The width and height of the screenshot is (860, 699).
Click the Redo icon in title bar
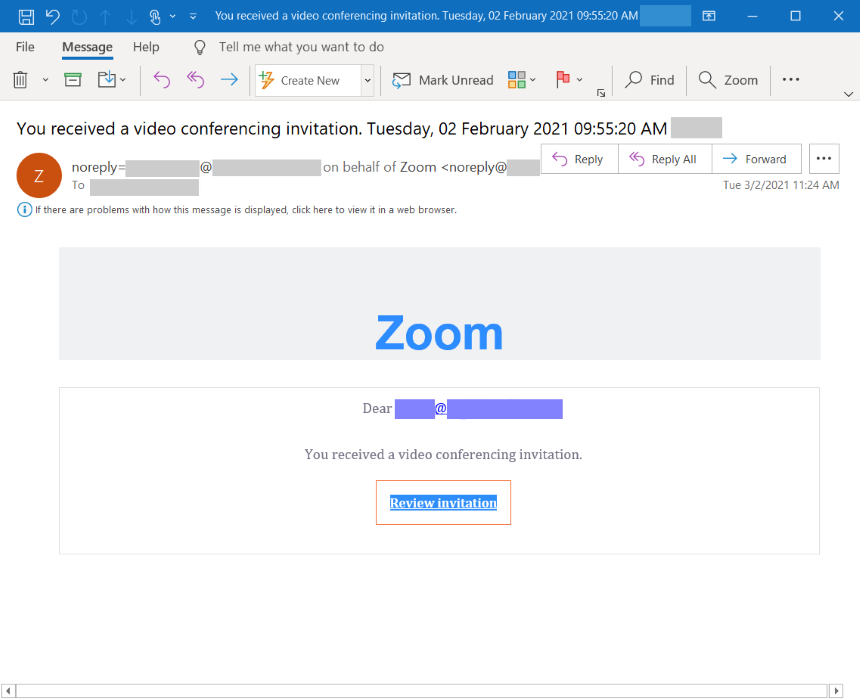(x=79, y=16)
